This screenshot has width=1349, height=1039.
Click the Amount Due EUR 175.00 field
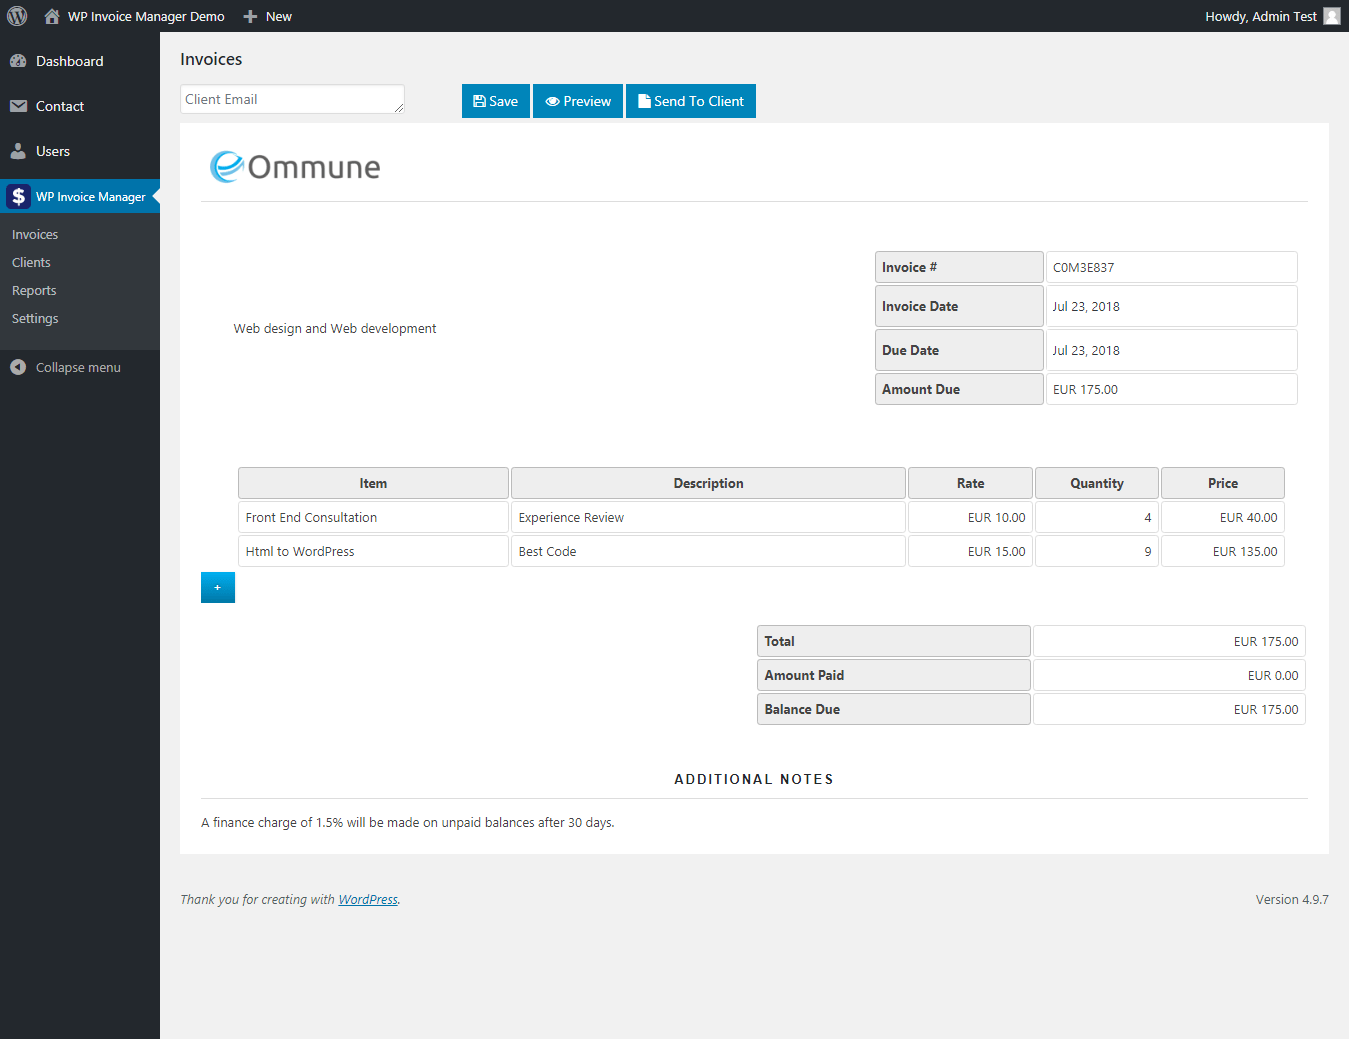1171,389
